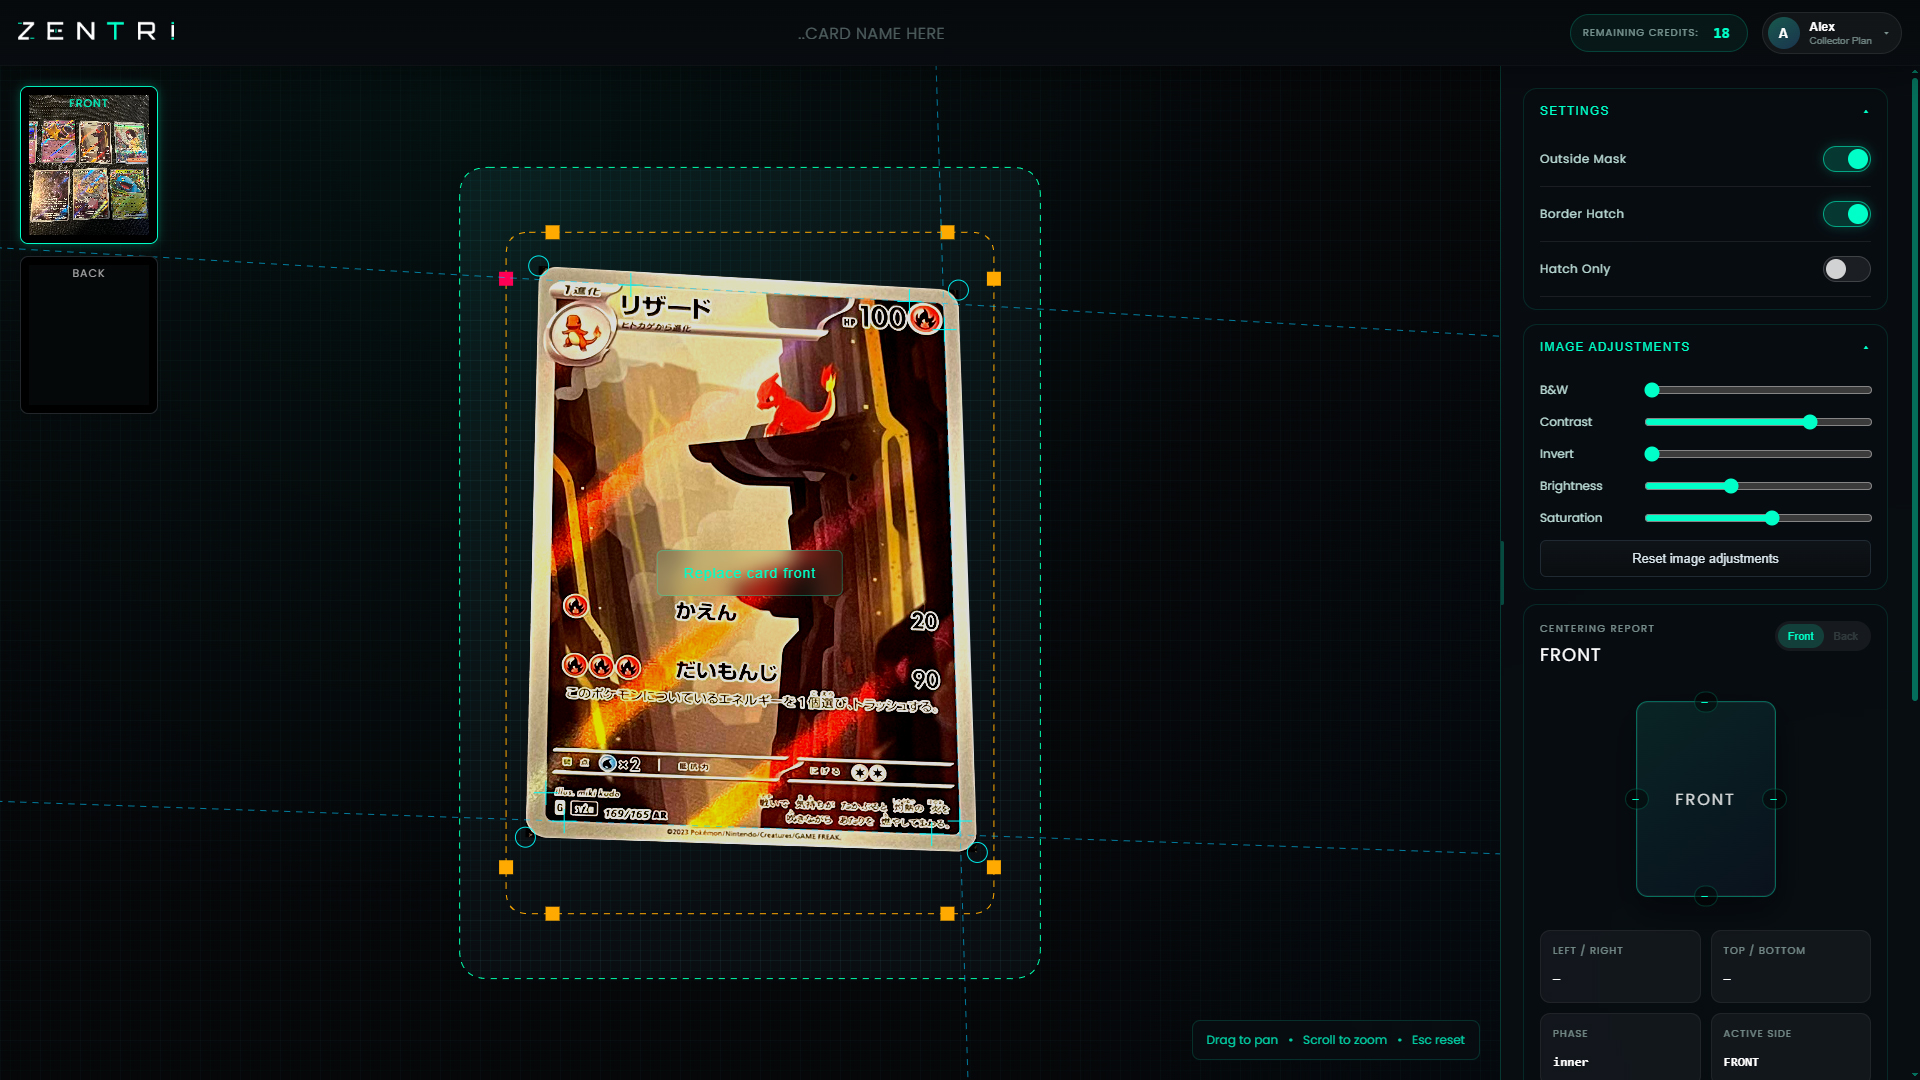Viewport: 1920px width, 1080px height.
Task: Click the Saturation slider handle
Action: [x=1772, y=518]
